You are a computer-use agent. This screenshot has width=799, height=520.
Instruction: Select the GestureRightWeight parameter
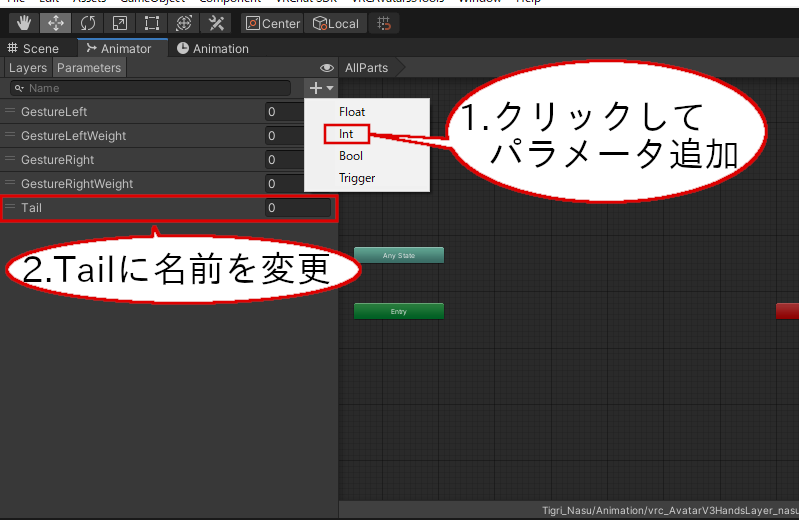click(x=77, y=184)
